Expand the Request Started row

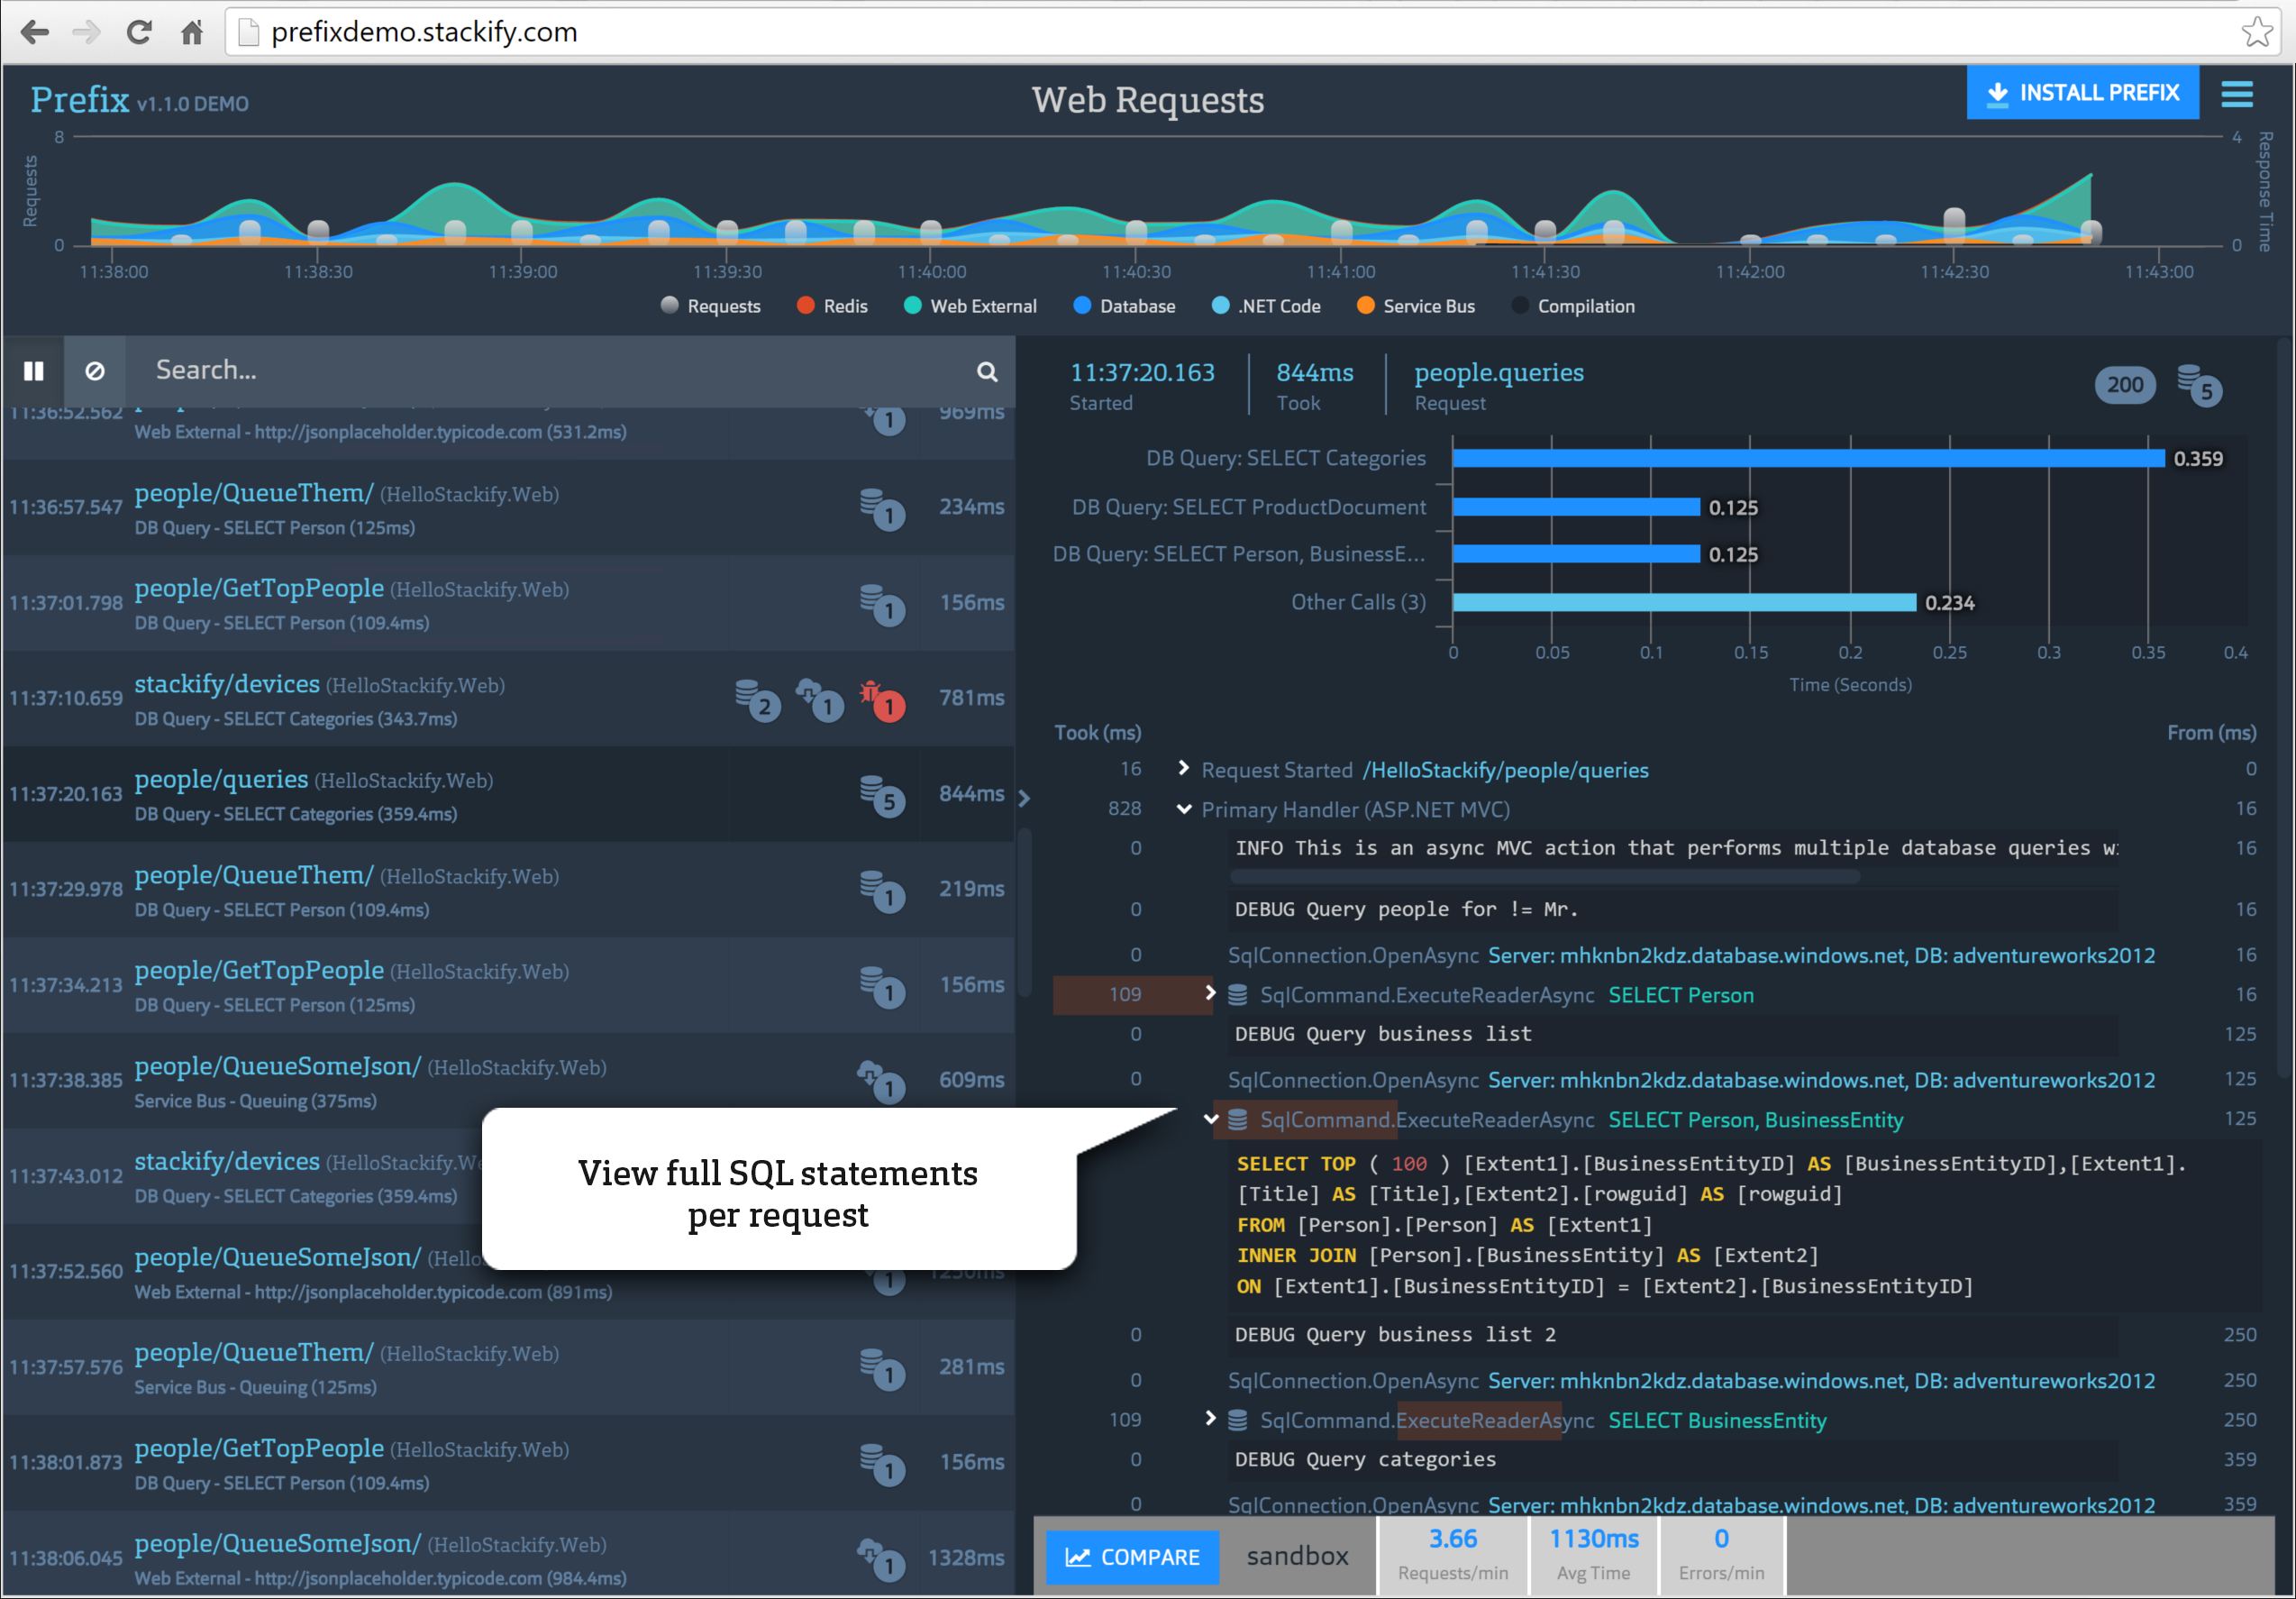point(1184,768)
